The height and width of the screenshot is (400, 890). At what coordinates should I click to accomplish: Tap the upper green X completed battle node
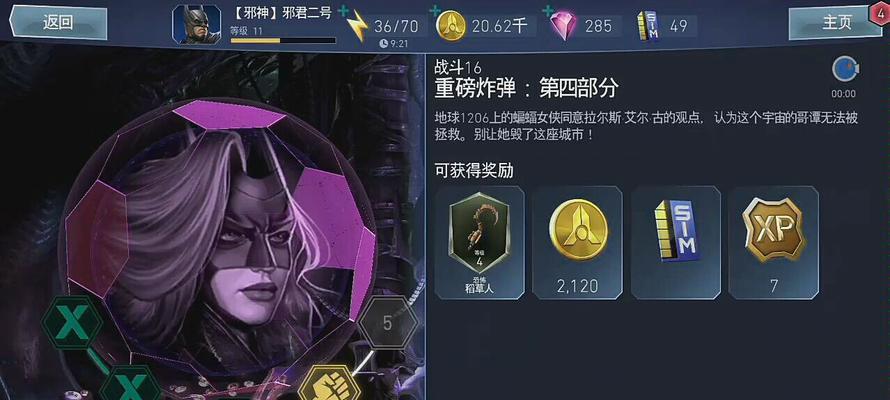pos(73,322)
